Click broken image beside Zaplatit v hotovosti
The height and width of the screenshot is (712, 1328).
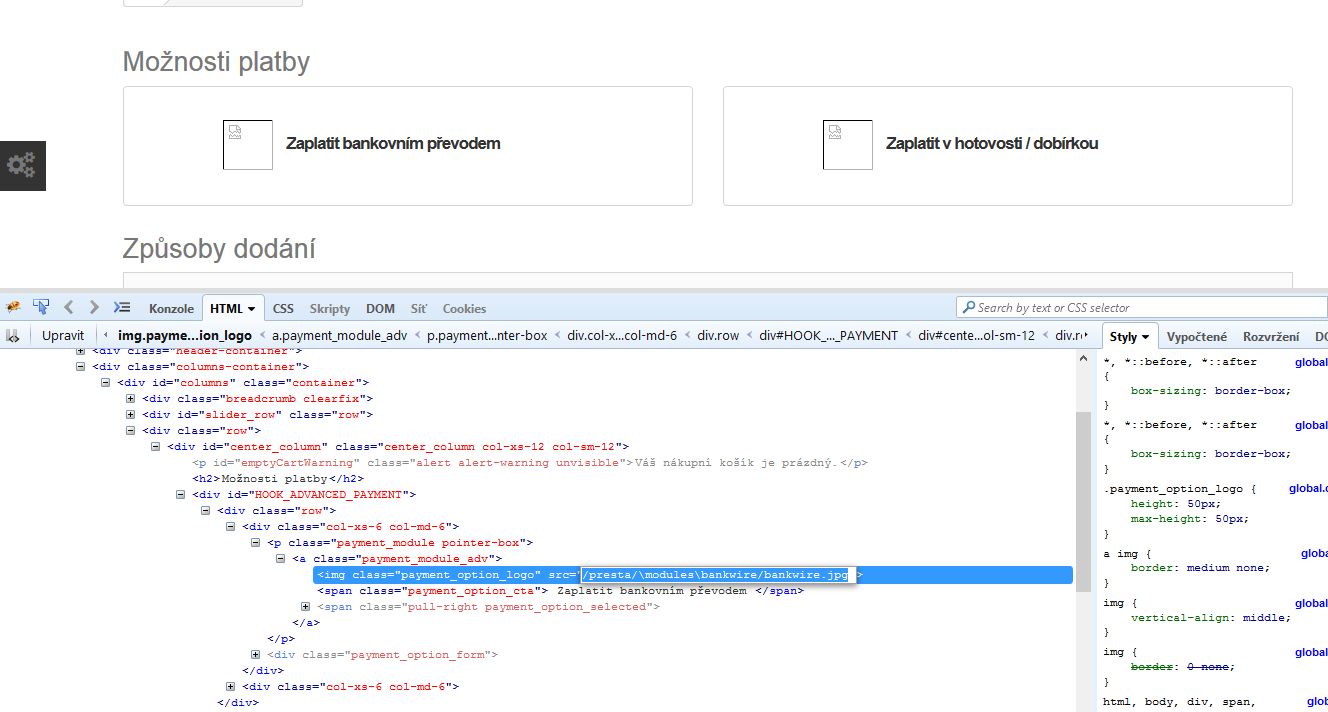click(848, 145)
